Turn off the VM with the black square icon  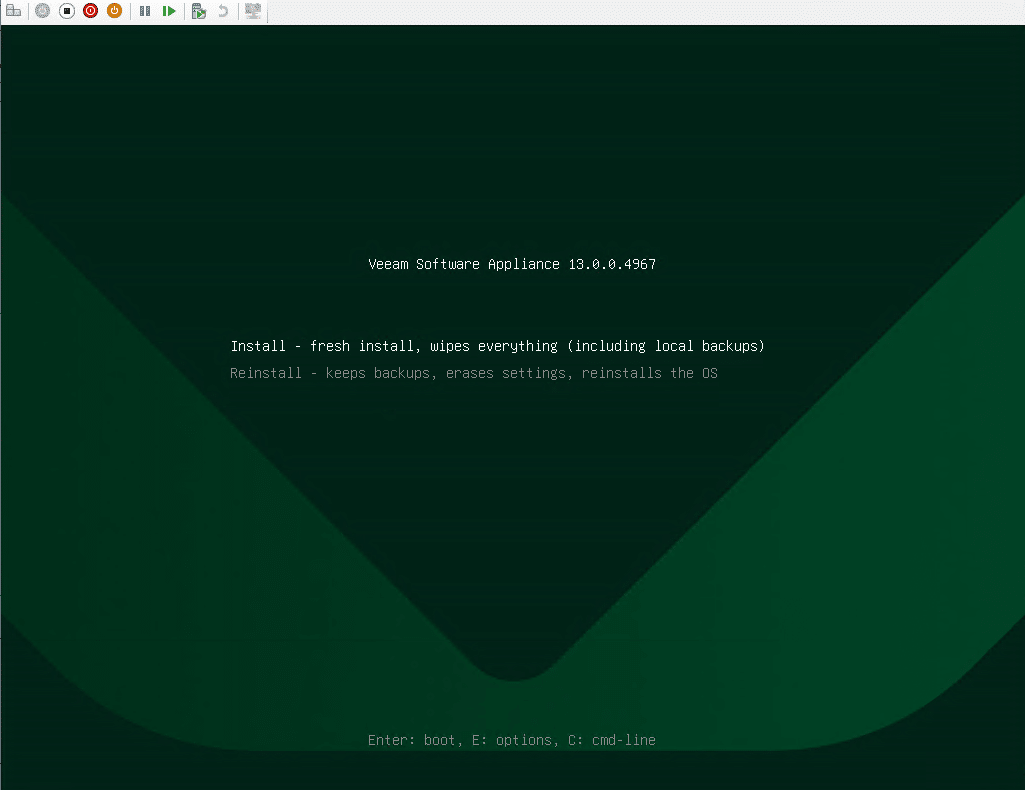pyautogui.click(x=67, y=11)
